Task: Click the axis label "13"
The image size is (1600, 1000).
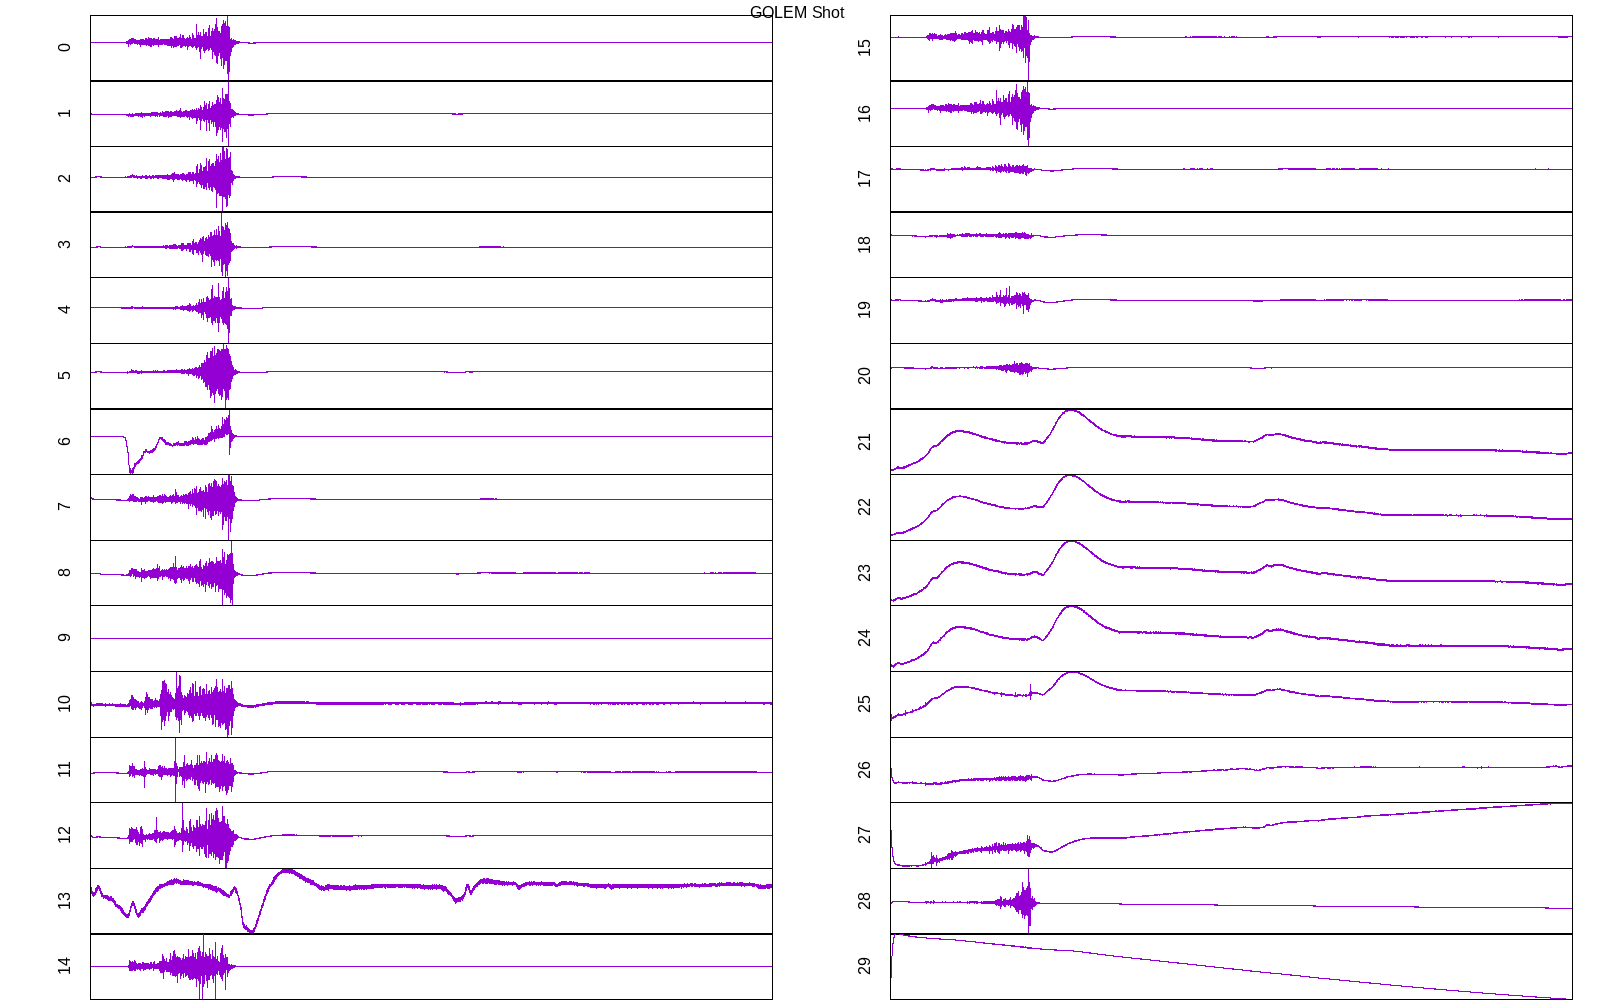Action: (x=65, y=901)
